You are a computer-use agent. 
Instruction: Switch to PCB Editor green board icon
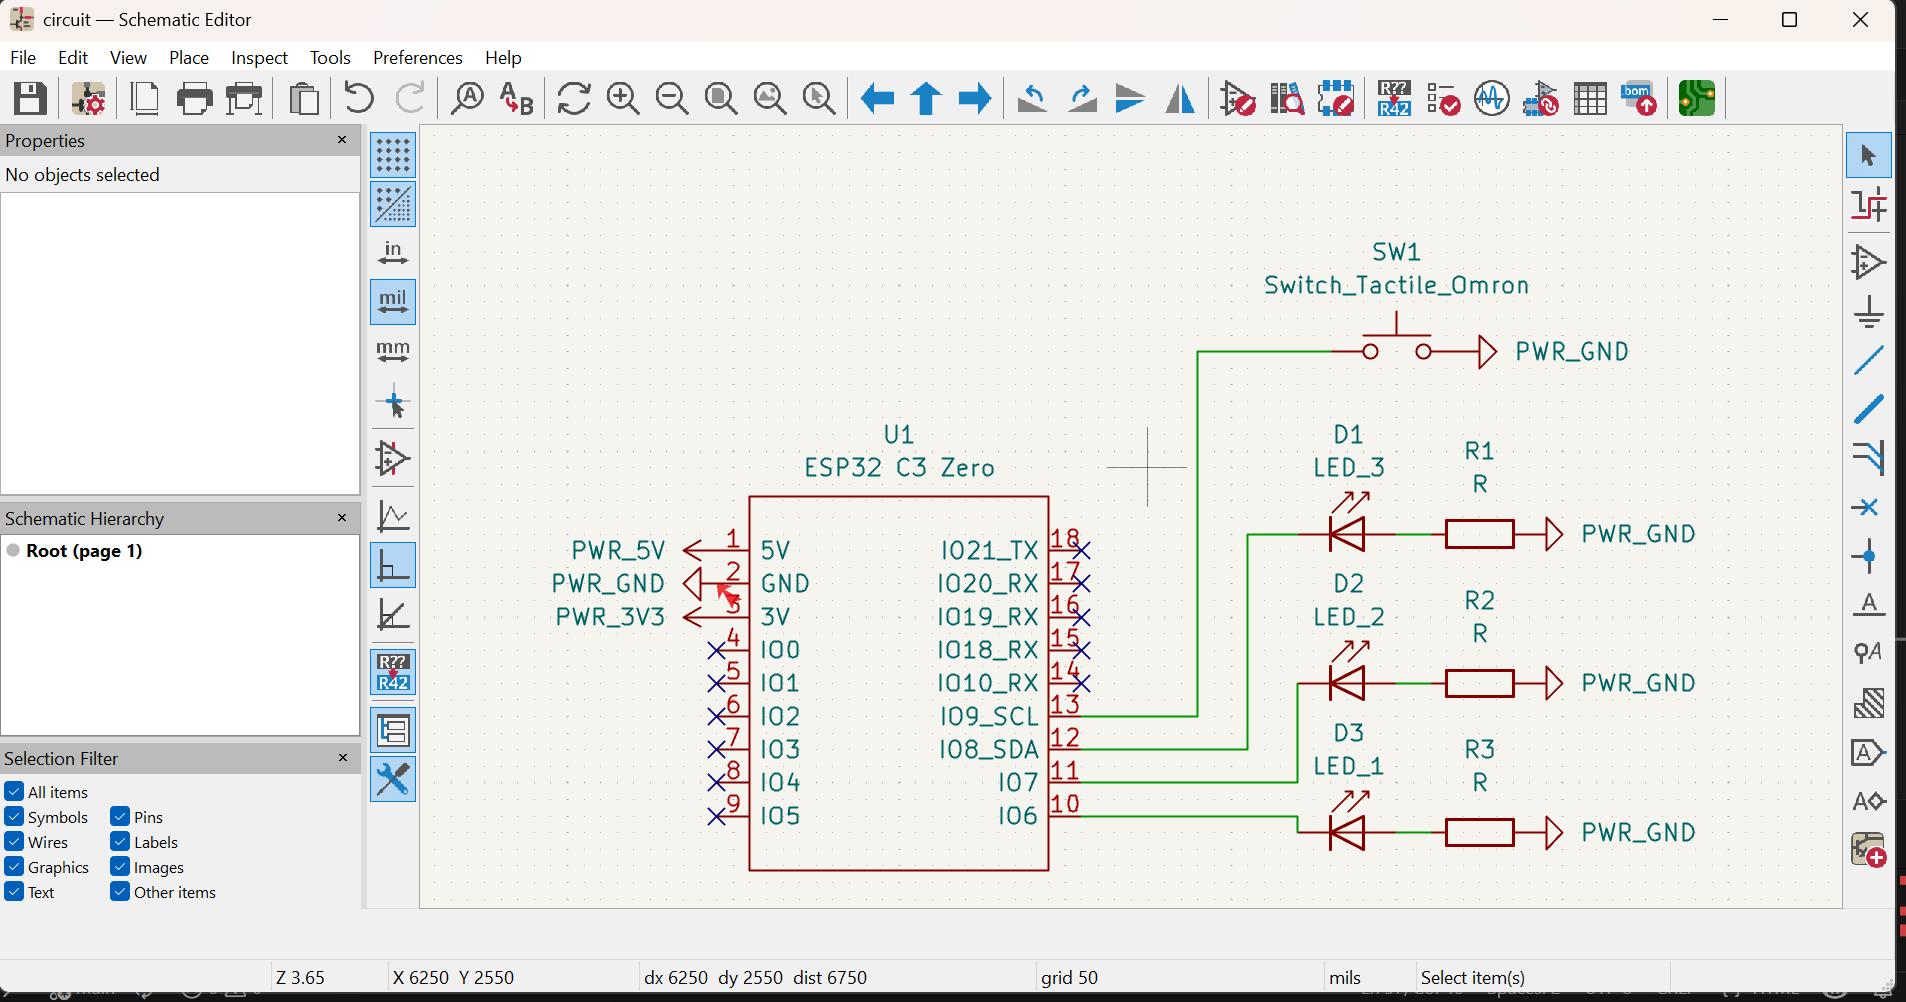(x=1697, y=99)
